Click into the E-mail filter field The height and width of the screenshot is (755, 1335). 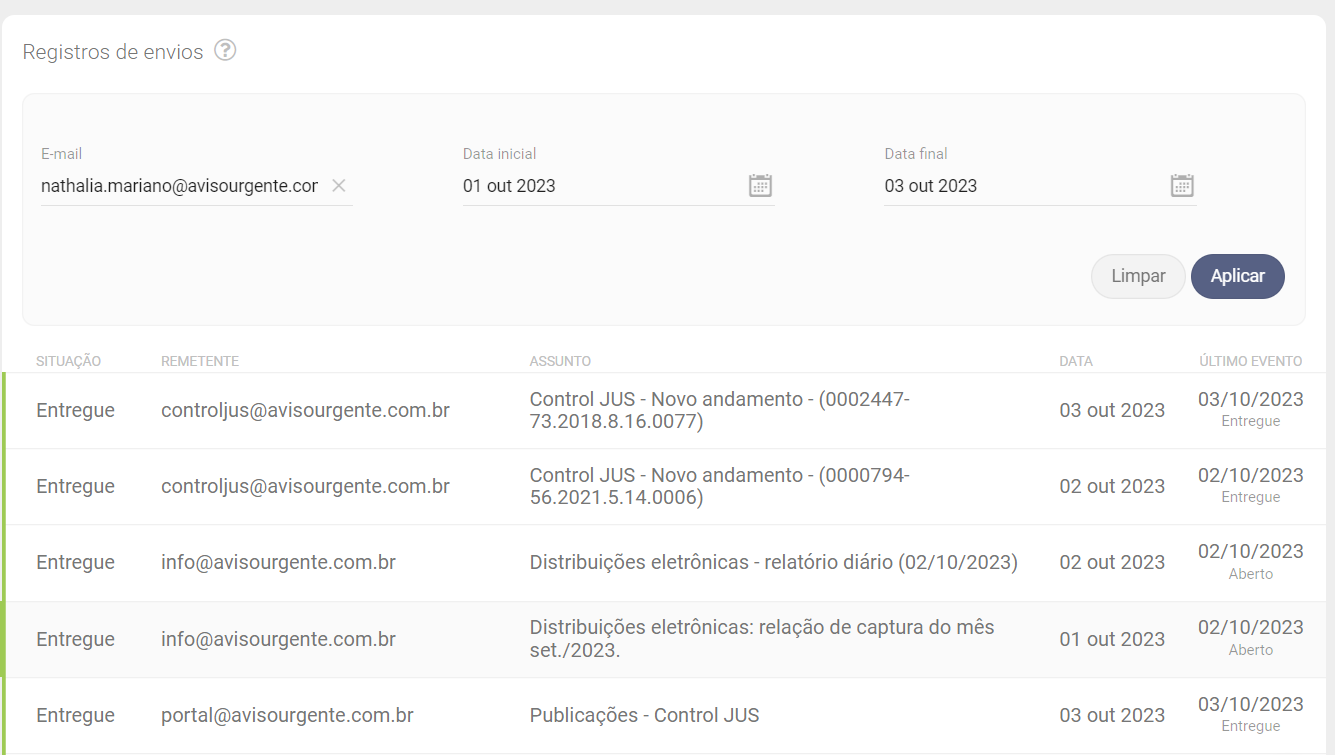click(180, 186)
